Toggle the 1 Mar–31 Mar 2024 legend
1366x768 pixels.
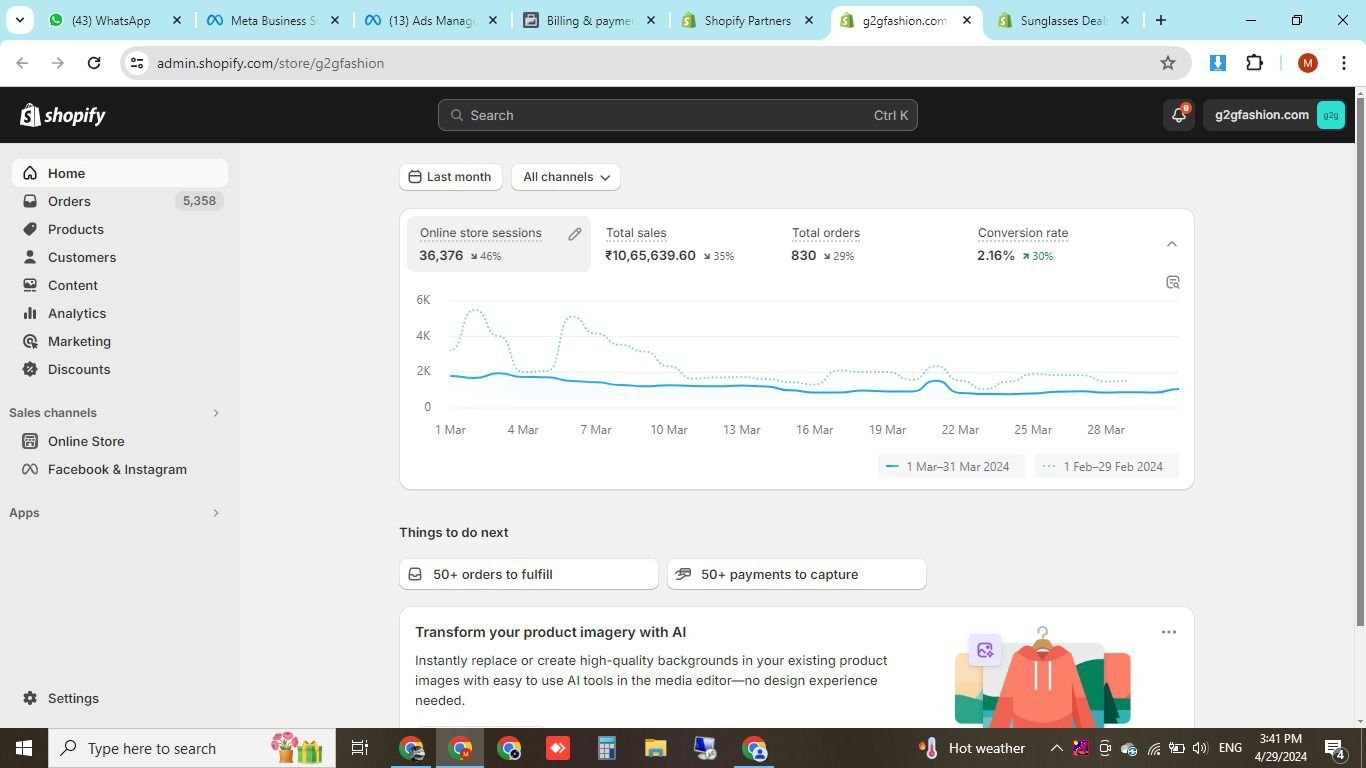947,467
